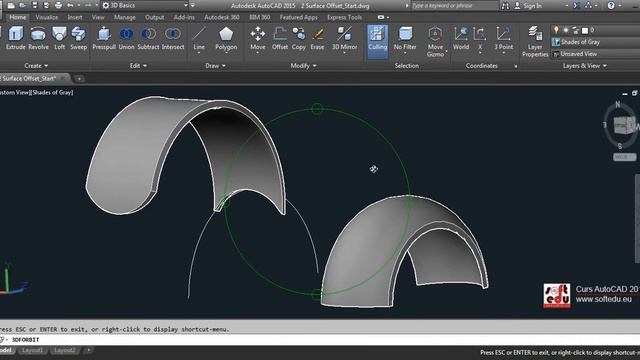Viewport: 640px width, 360px height.
Task: Switch to the Layout2 tab
Action: 65,350
